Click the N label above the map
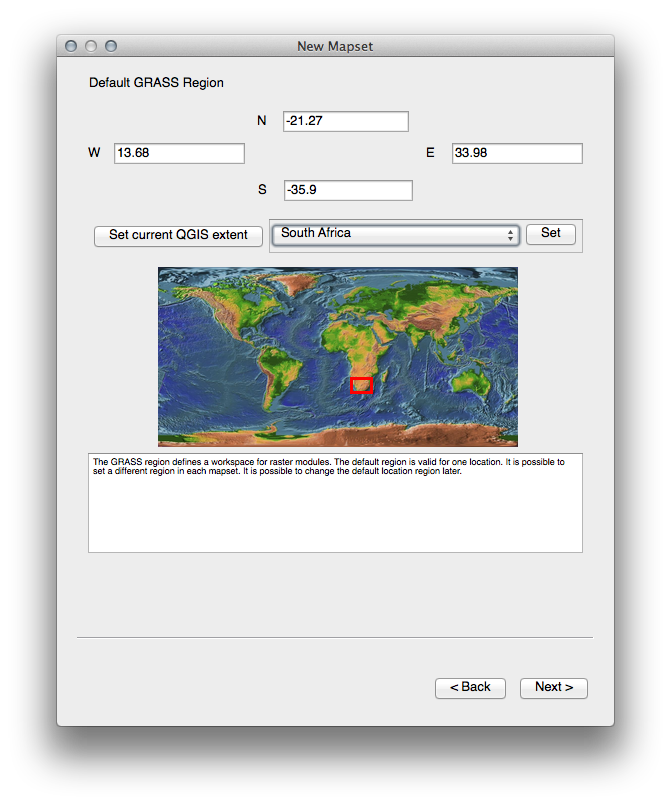 pyautogui.click(x=262, y=121)
